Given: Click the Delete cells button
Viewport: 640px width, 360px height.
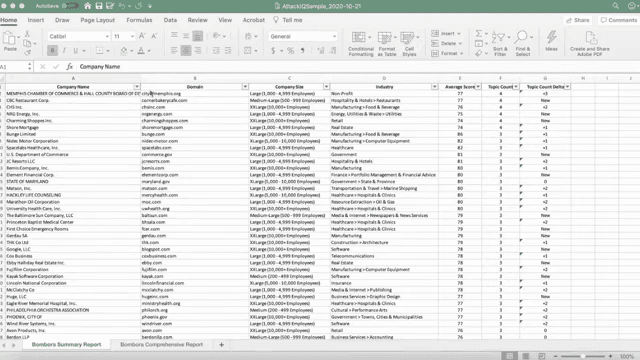Looking at the screenshot, I should pos(446,43).
